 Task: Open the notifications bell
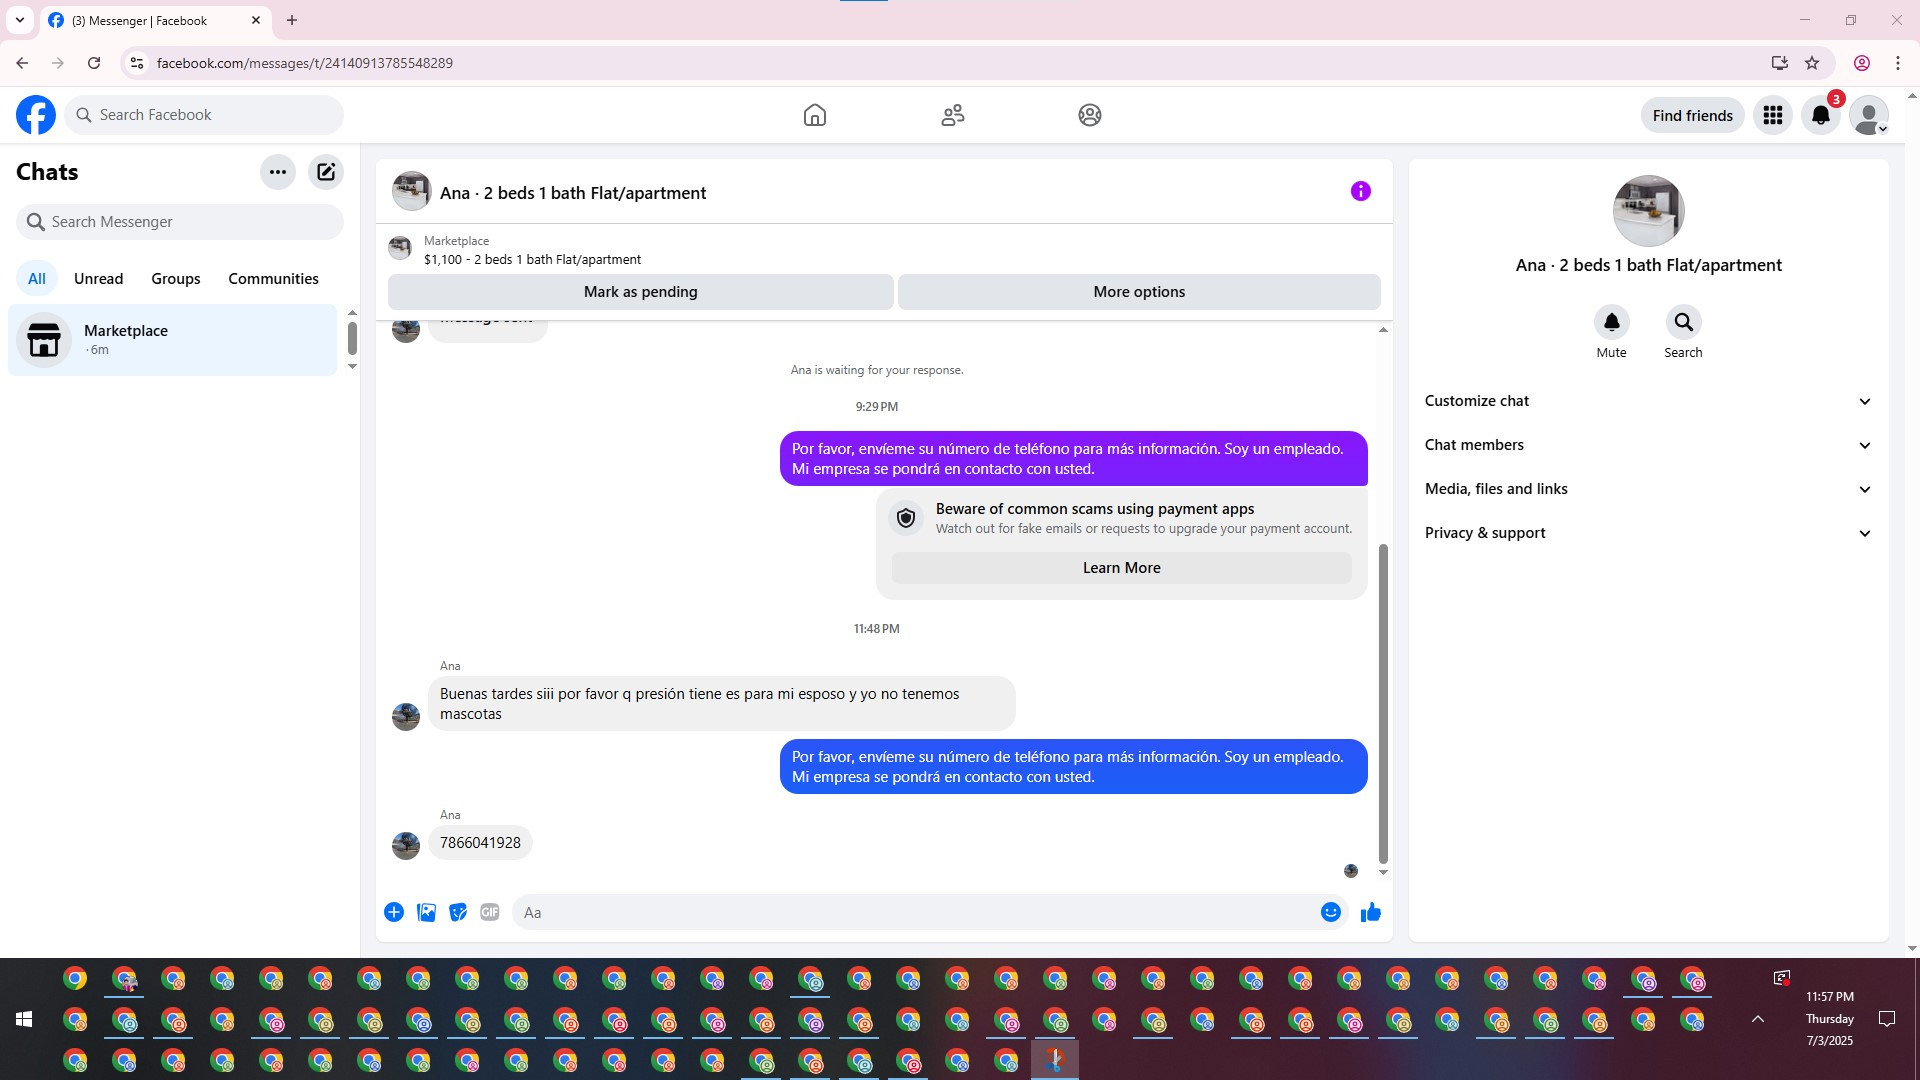click(x=1820, y=115)
